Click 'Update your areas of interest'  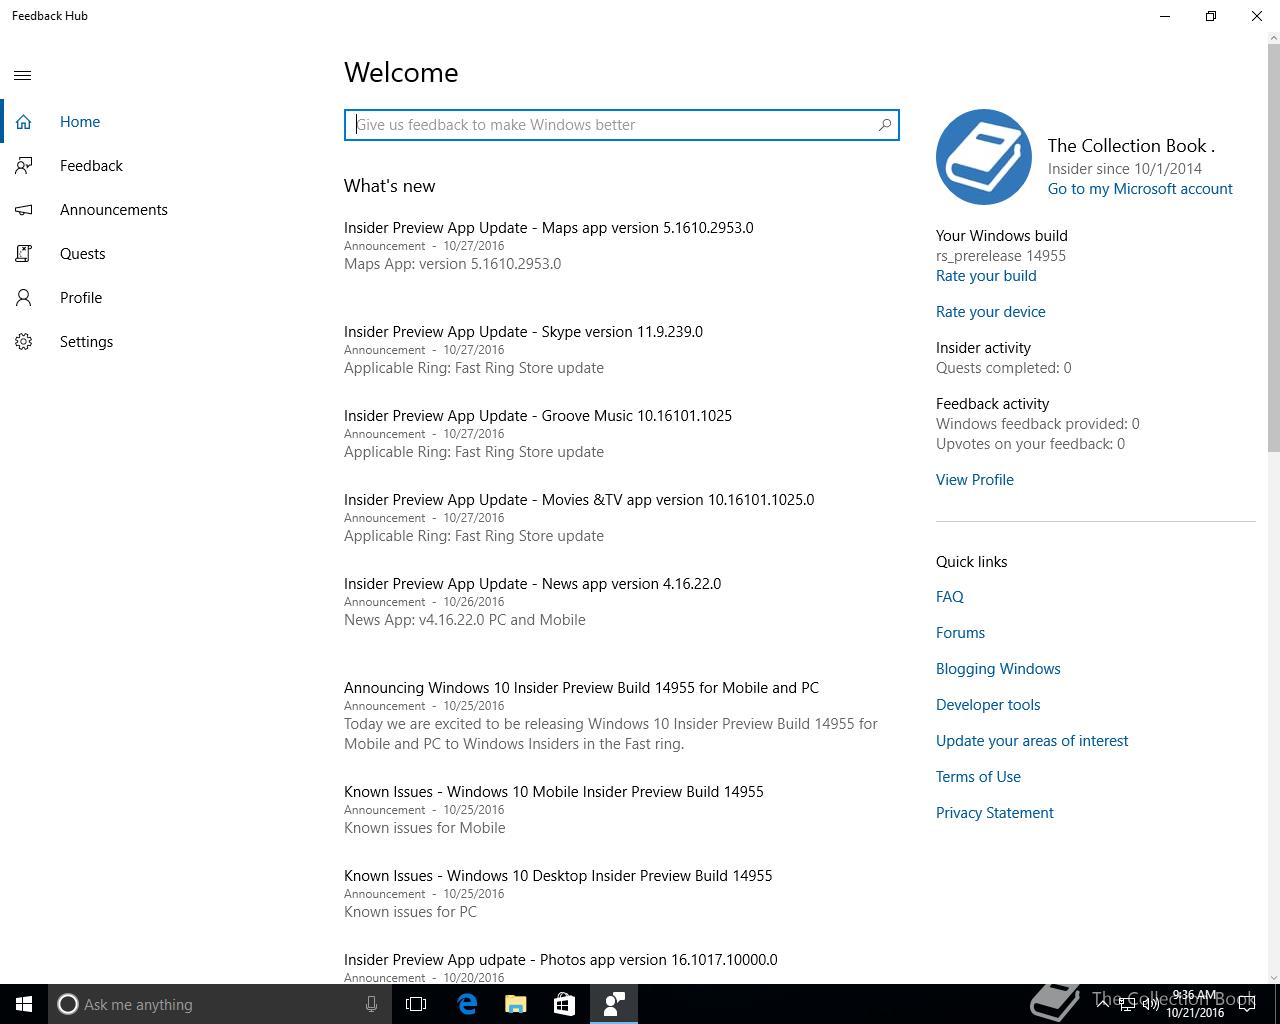coord(1032,741)
